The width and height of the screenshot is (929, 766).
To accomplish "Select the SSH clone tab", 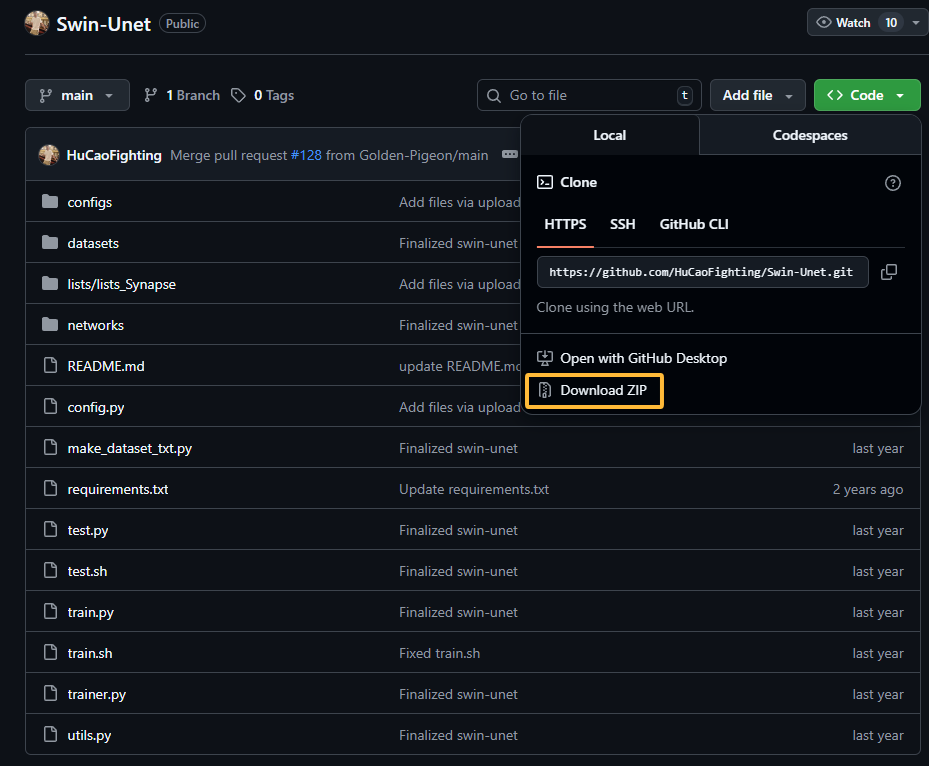I will click(x=623, y=225).
